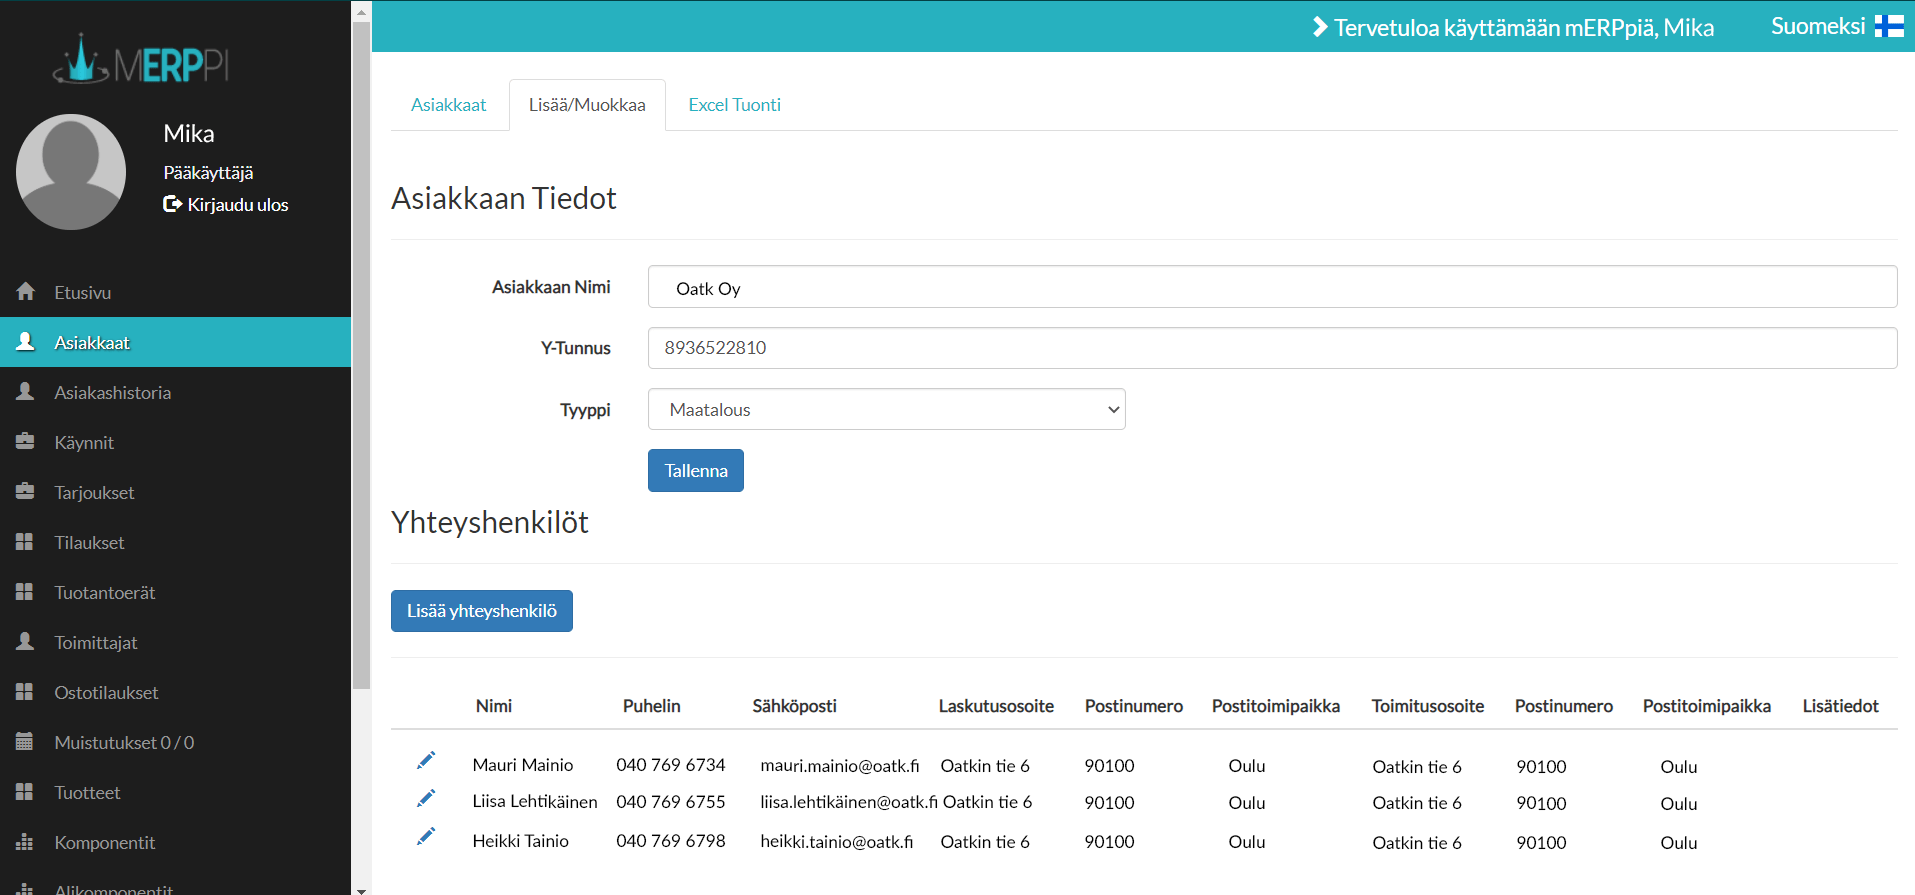Screen dimensions: 1915x895
Task: Click the Käynnit briefcase icon
Action: point(25,442)
